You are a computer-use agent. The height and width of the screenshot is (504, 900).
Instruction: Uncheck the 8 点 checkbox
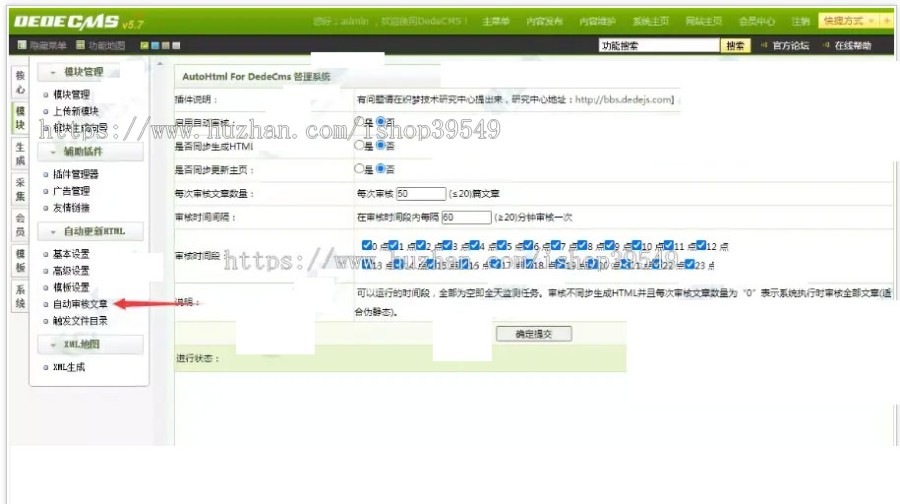[582, 245]
